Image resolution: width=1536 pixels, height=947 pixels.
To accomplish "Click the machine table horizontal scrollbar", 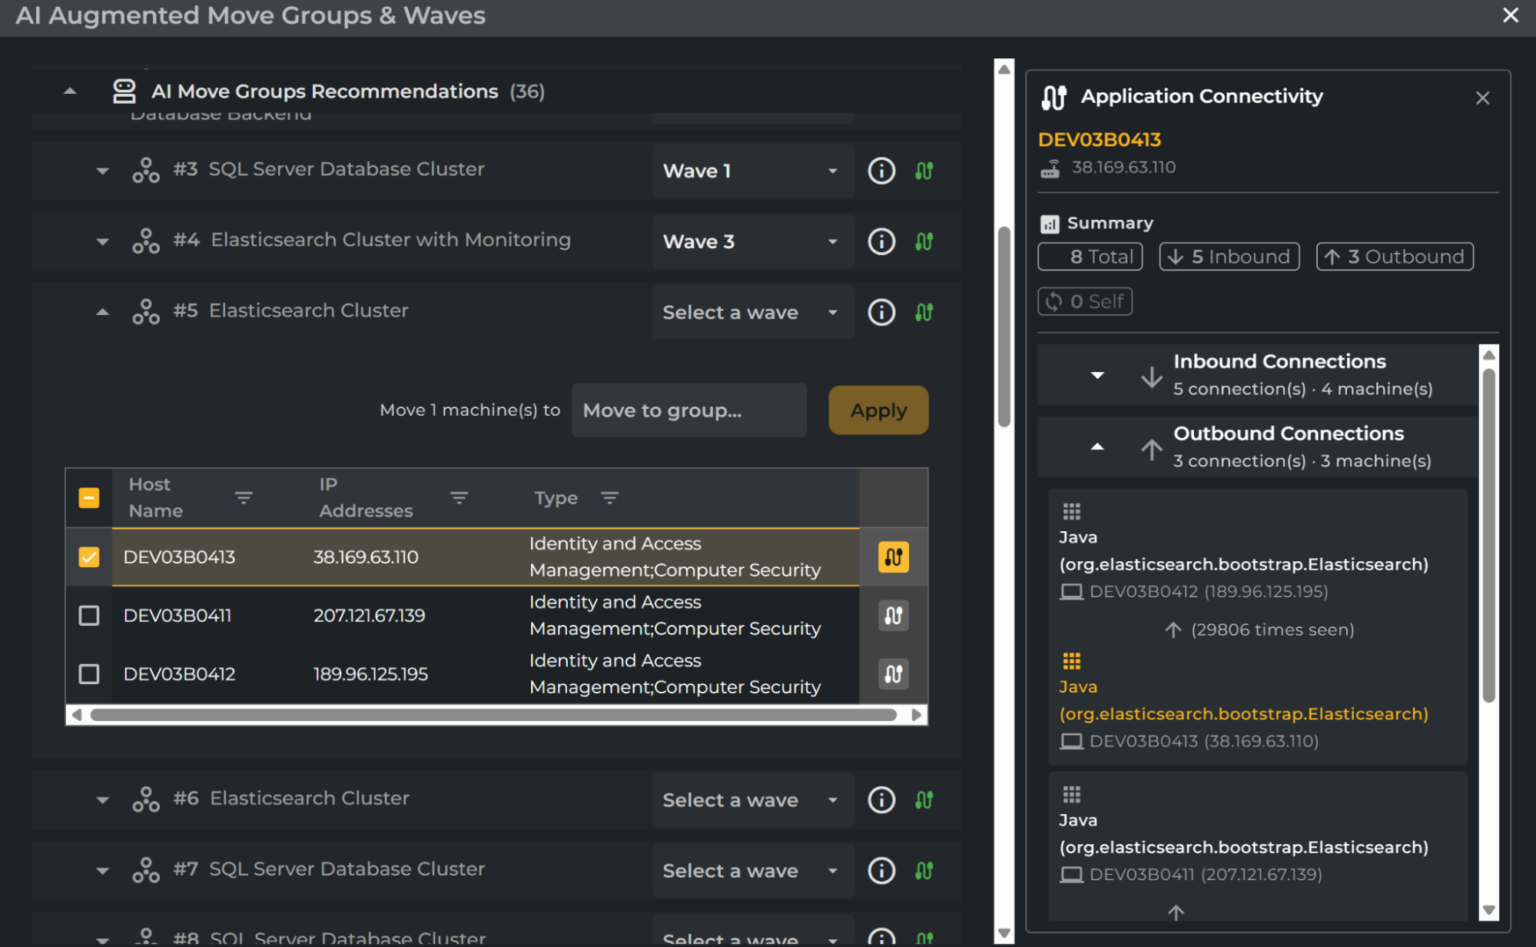I will pyautogui.click(x=493, y=715).
